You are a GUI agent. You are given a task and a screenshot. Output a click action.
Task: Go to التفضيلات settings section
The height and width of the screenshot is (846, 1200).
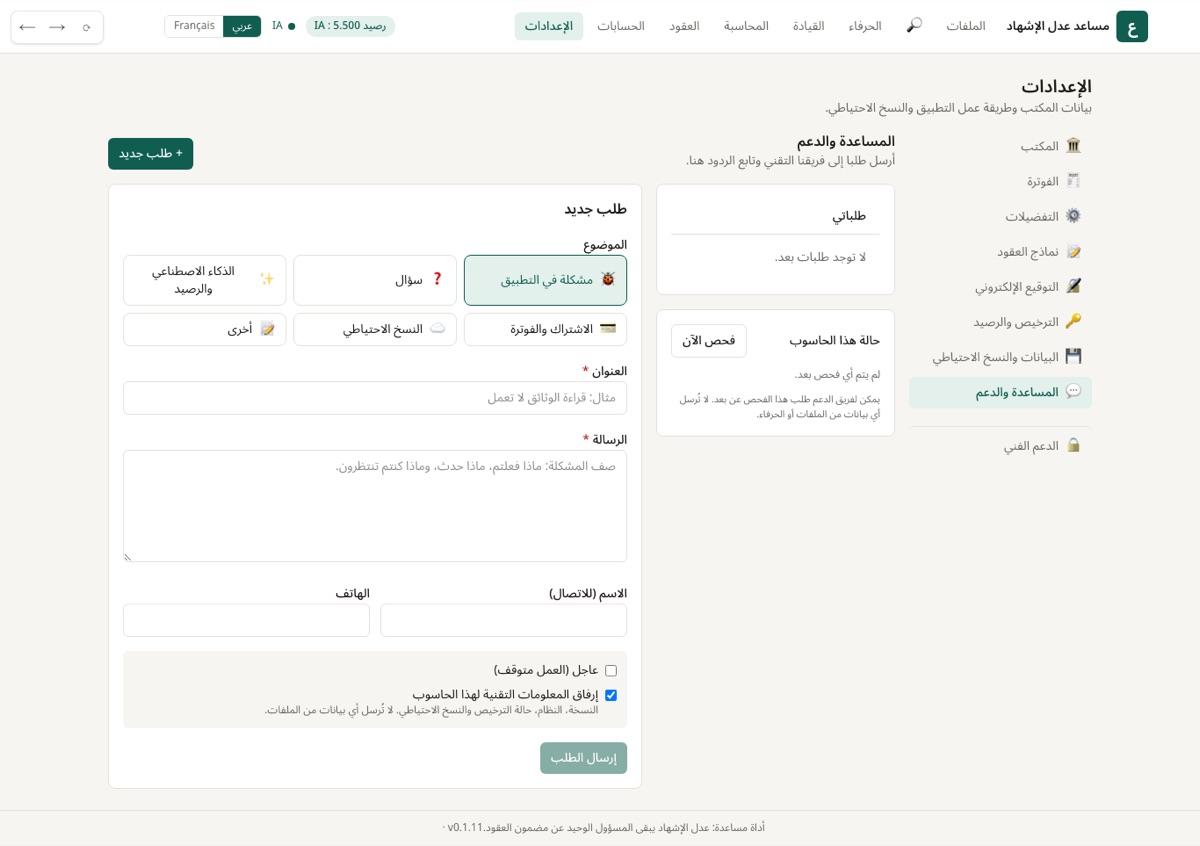pos(1001,216)
